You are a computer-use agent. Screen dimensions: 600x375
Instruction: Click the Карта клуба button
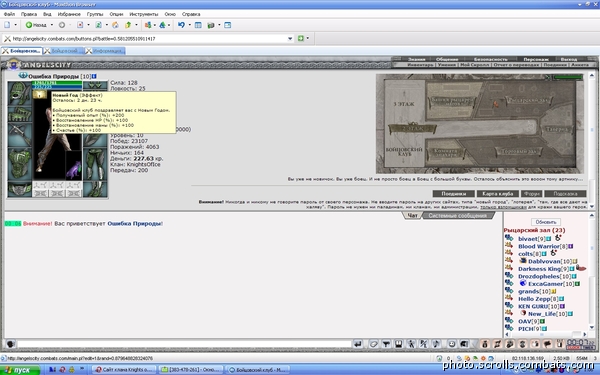click(497, 194)
